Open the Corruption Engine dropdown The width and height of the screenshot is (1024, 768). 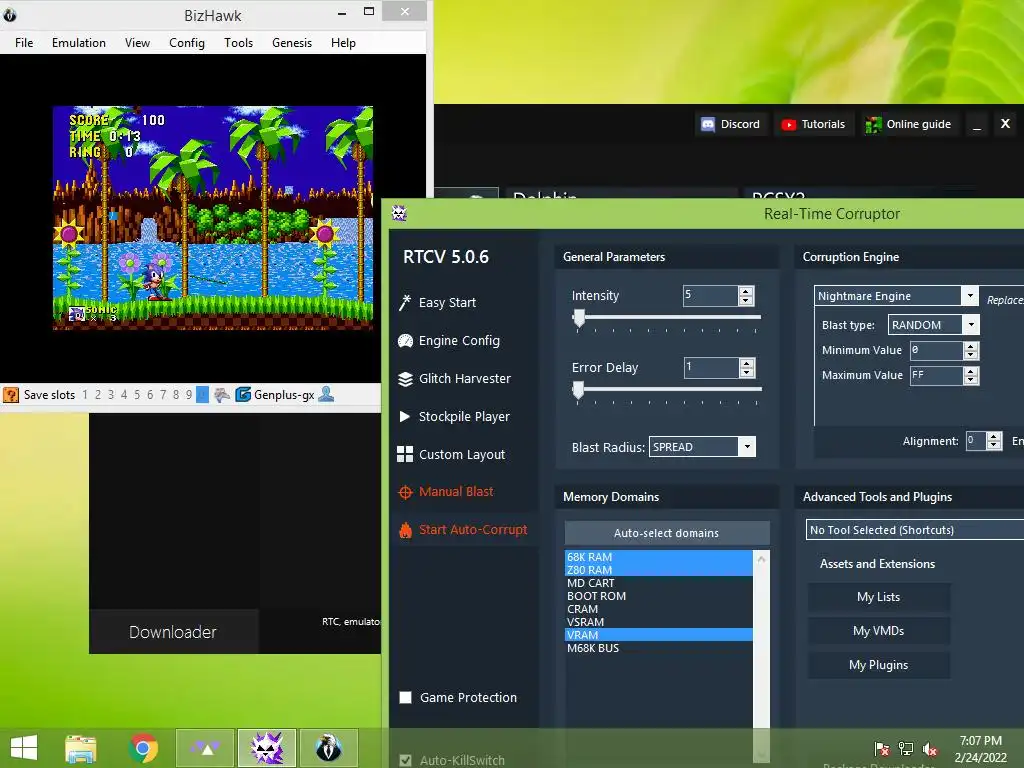coord(970,296)
